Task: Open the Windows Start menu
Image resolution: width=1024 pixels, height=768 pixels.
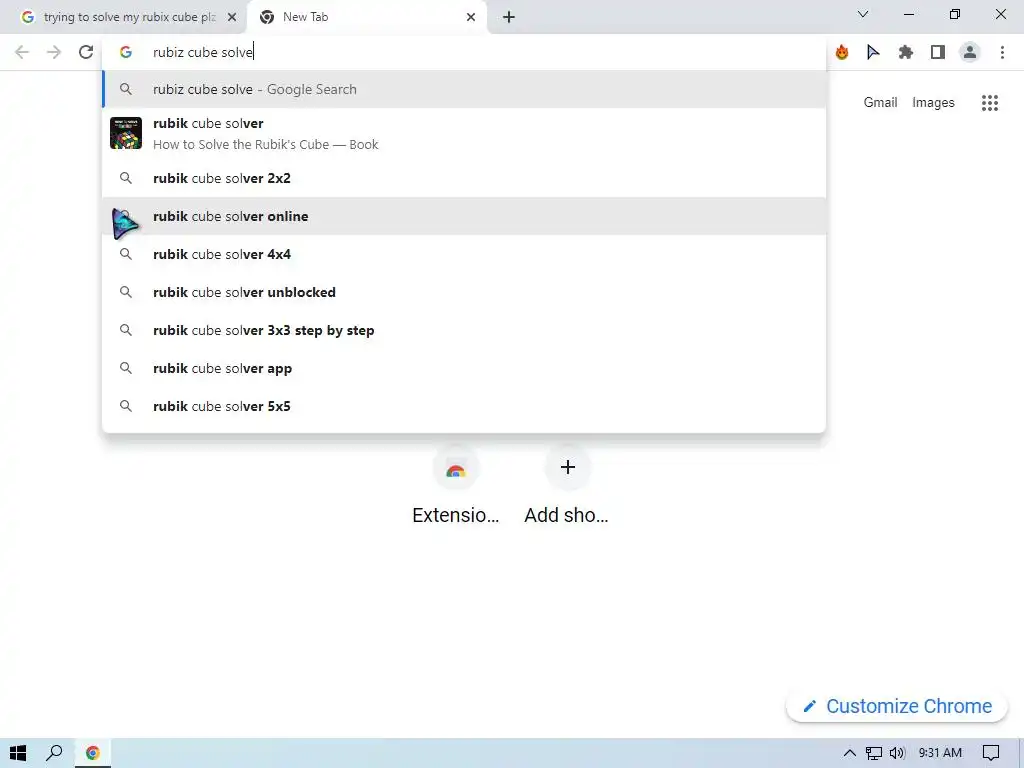Action: pos(18,753)
